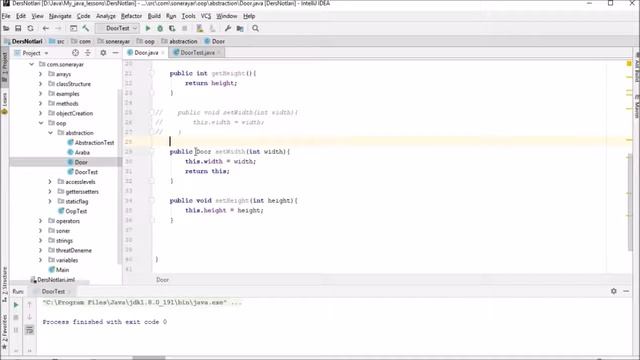Open the Project view selector dropdown

[x=32, y=53]
